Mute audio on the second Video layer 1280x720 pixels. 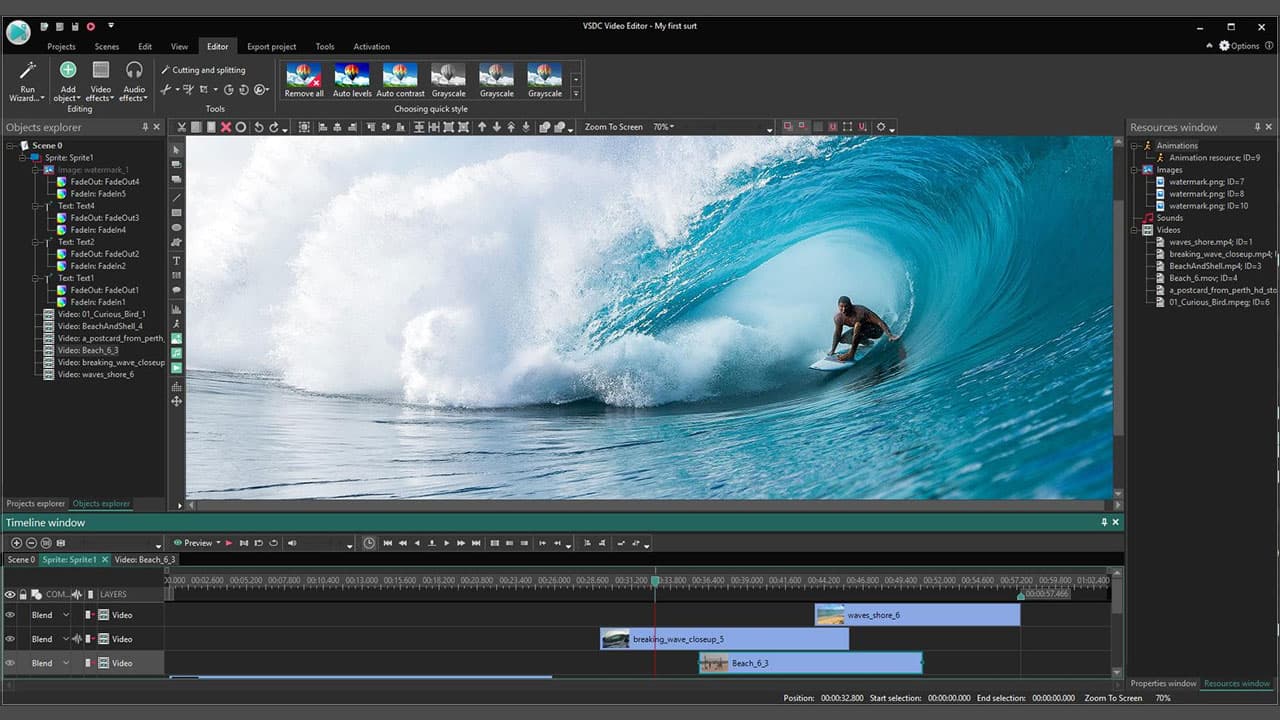[77, 639]
